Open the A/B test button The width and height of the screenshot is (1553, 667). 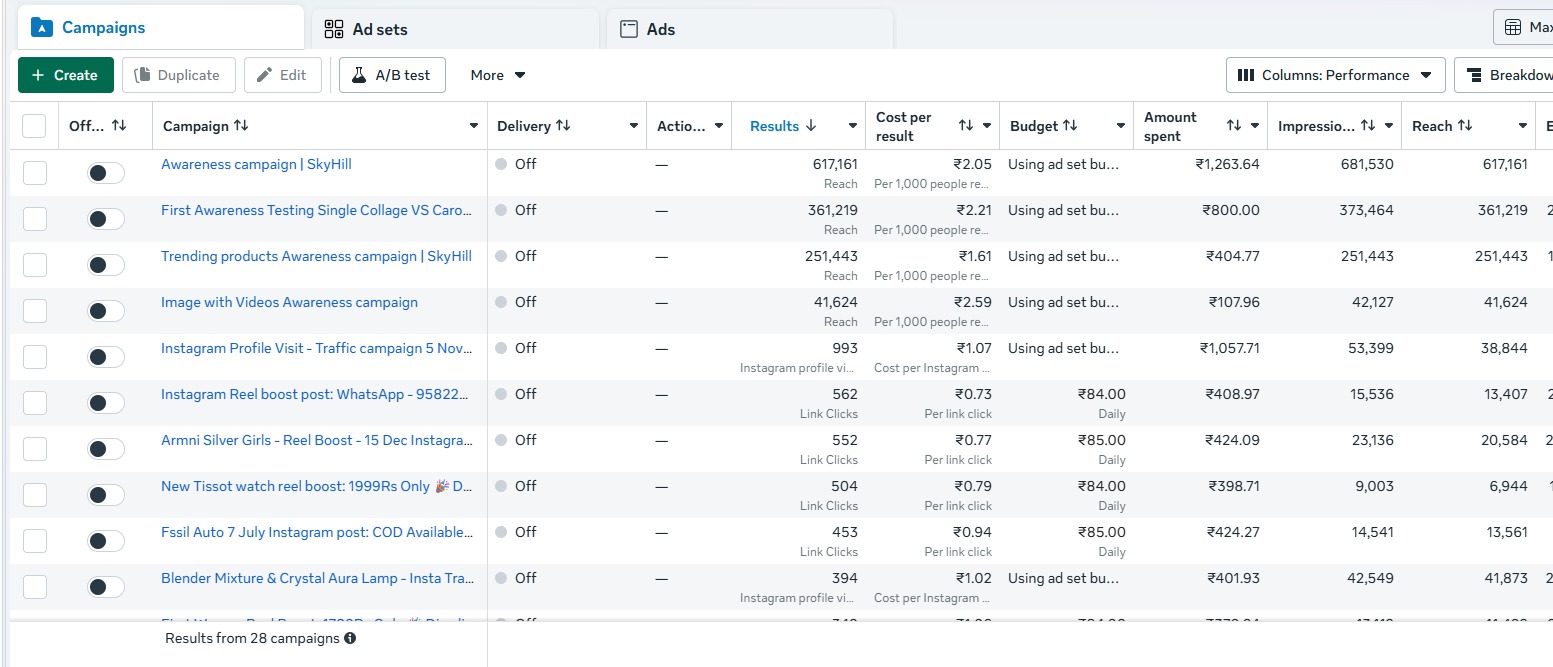392,75
